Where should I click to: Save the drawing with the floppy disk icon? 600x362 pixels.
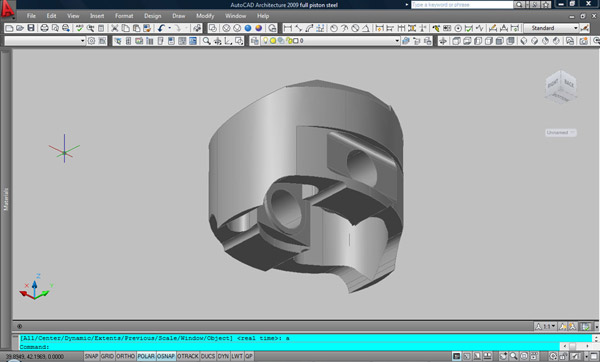click(x=31, y=28)
